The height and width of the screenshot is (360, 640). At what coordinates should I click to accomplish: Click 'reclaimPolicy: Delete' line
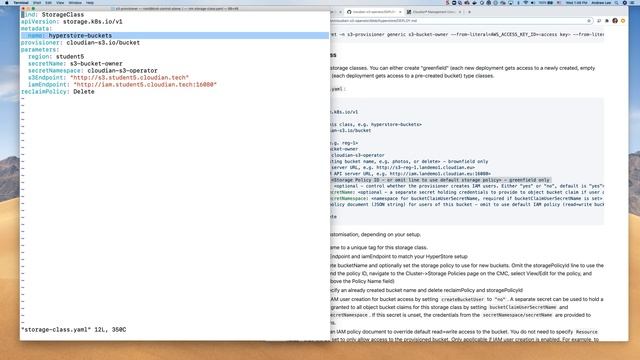coord(58,92)
